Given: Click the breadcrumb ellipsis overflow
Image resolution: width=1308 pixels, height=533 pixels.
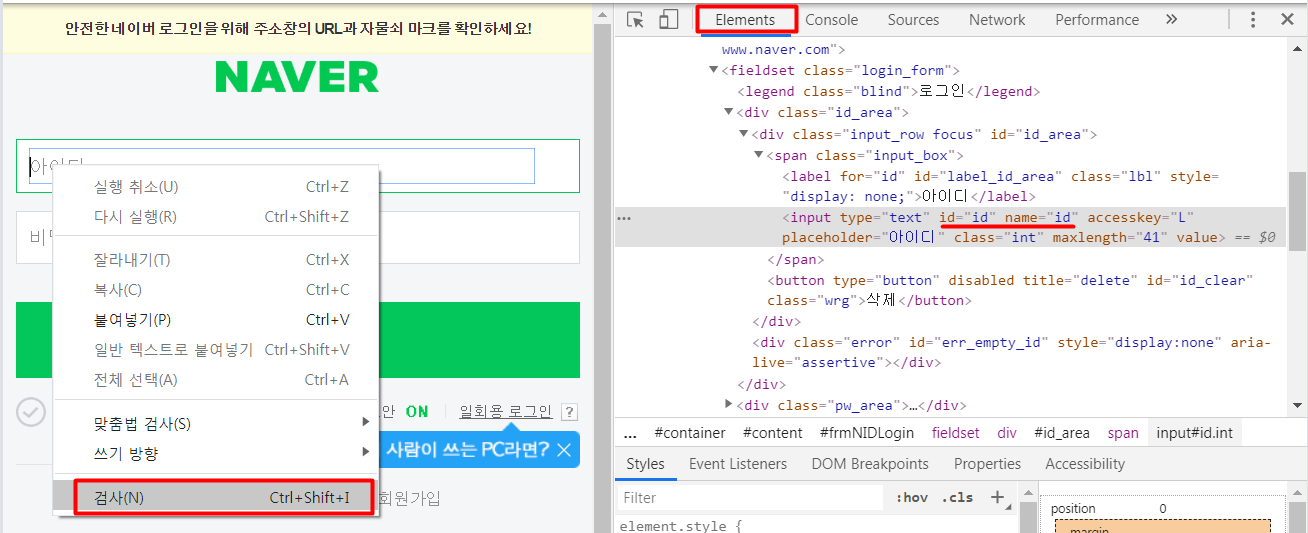Looking at the screenshot, I should (630, 433).
